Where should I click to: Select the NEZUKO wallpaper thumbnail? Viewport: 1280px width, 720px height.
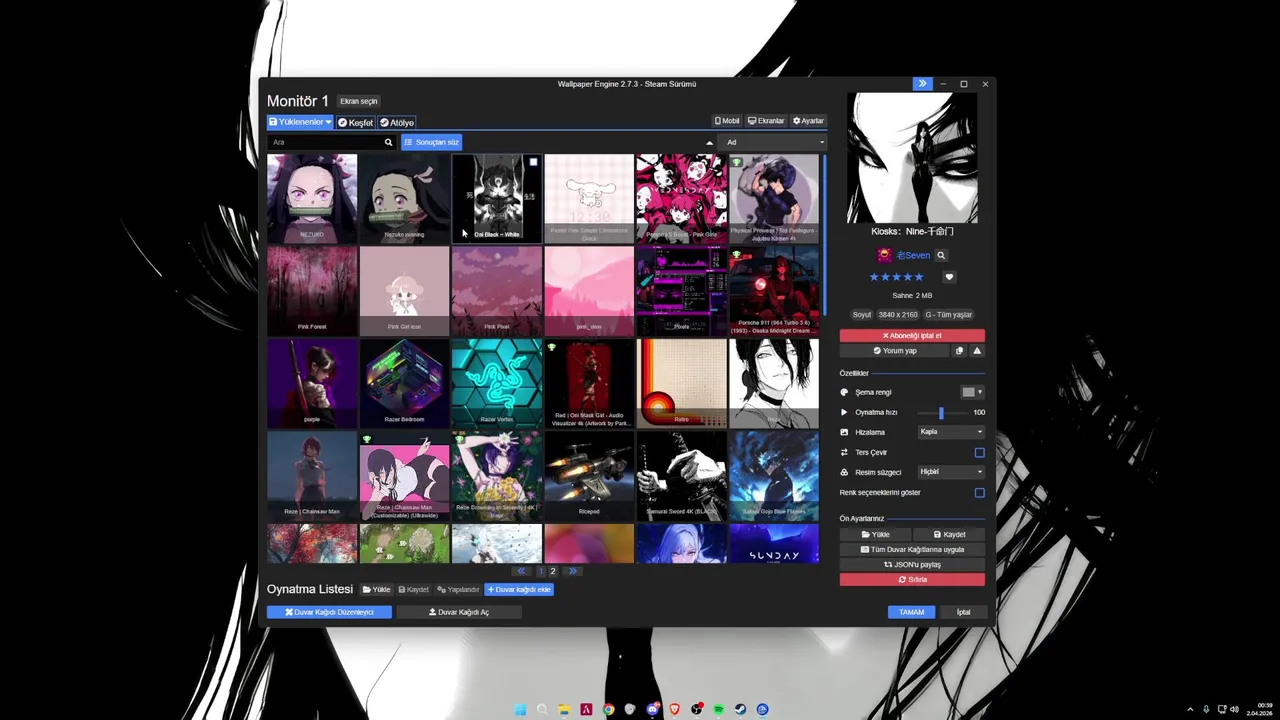(x=312, y=198)
